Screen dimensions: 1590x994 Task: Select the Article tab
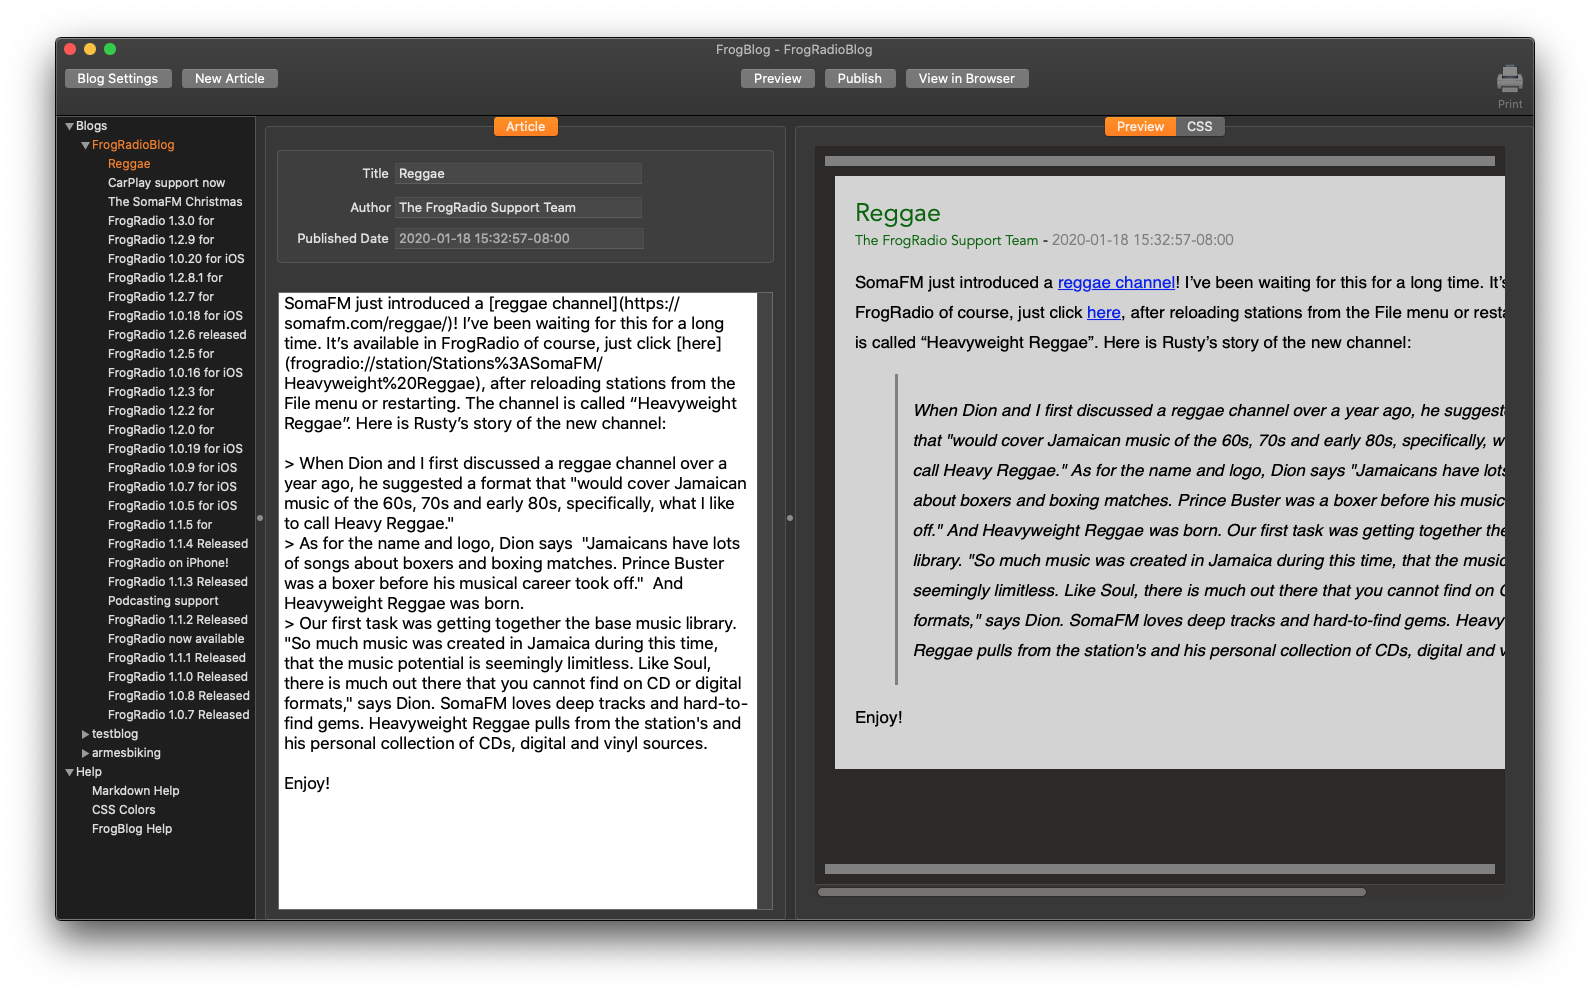pyautogui.click(x=525, y=127)
